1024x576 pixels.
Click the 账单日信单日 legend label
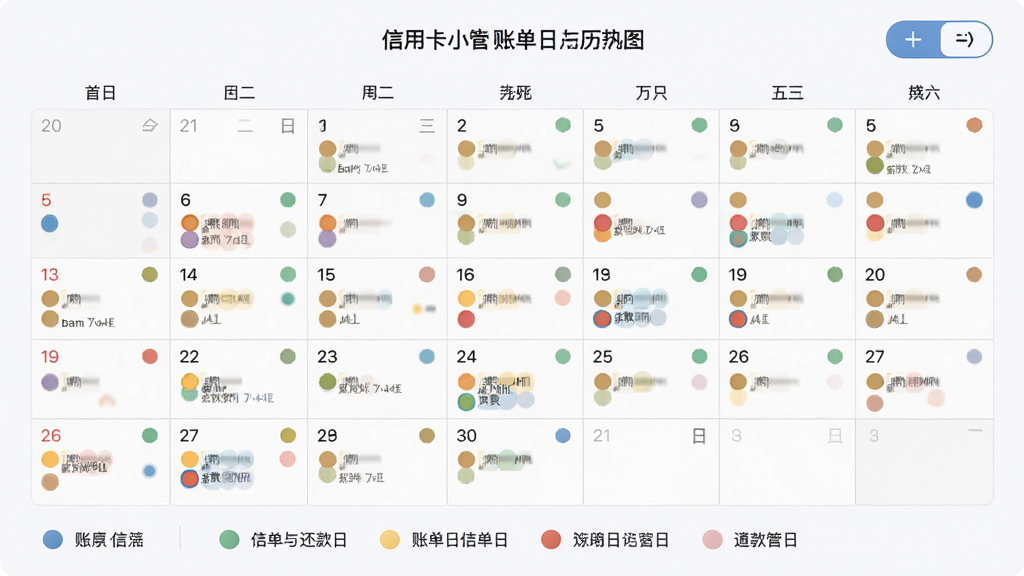(460, 540)
